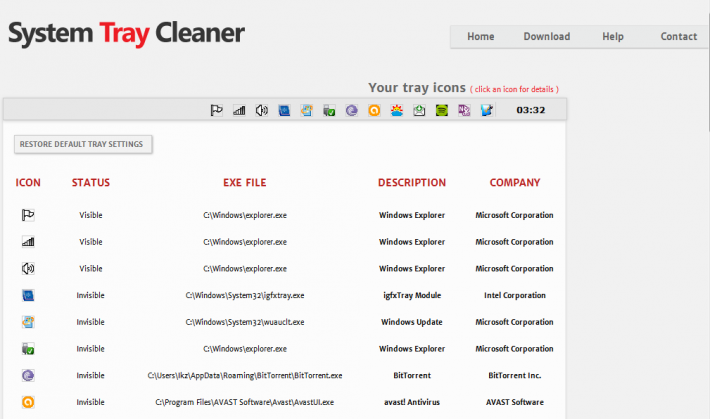The height and width of the screenshot is (419, 710).
Task: Click the Safely Remove Hardware icon in the table
Action: 28,349
